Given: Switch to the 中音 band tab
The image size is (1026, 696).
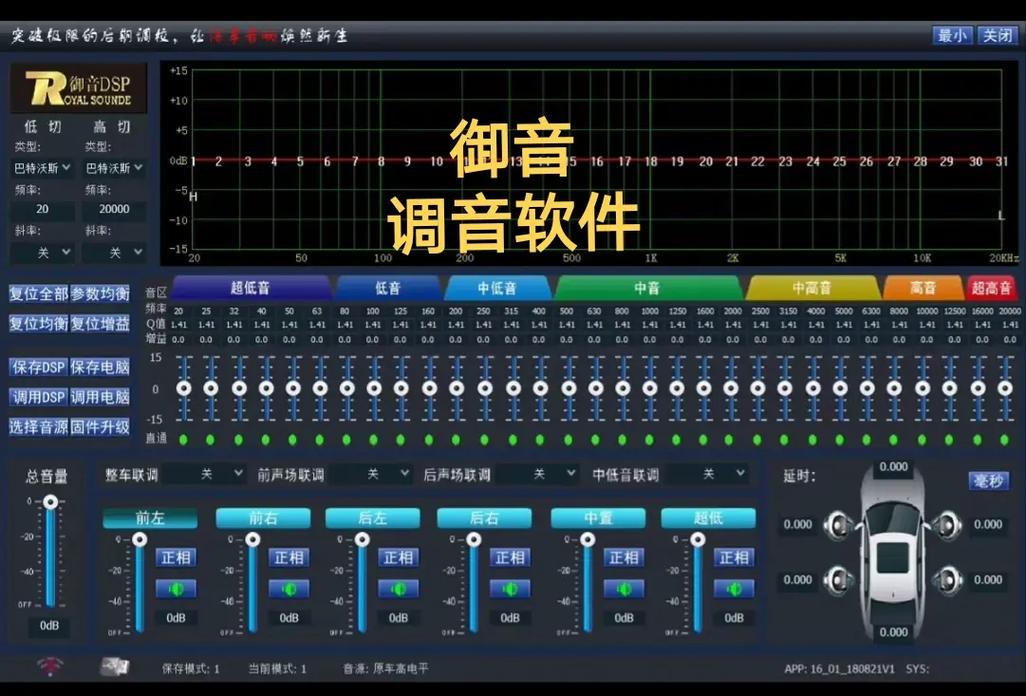Looking at the screenshot, I should point(648,288).
